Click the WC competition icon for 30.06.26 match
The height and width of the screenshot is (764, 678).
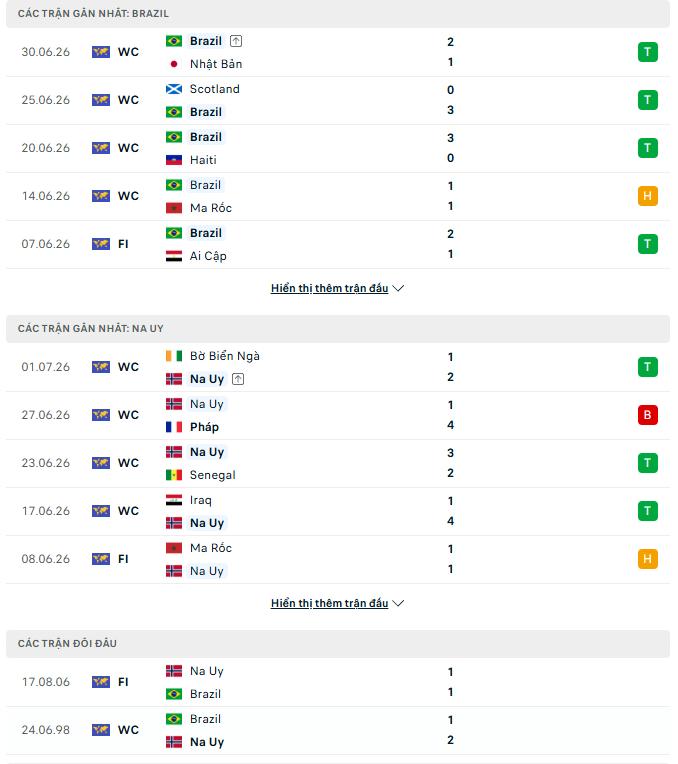[101, 52]
